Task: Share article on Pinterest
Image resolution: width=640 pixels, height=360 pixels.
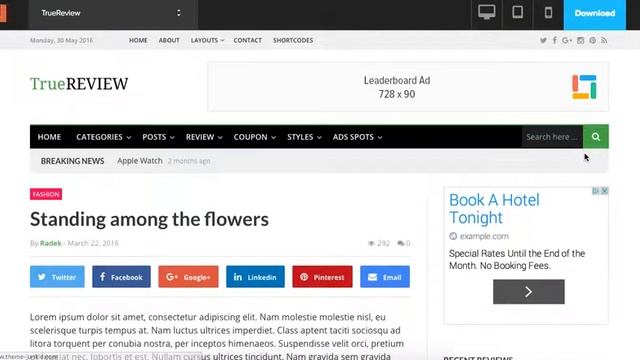Action: click(x=322, y=277)
